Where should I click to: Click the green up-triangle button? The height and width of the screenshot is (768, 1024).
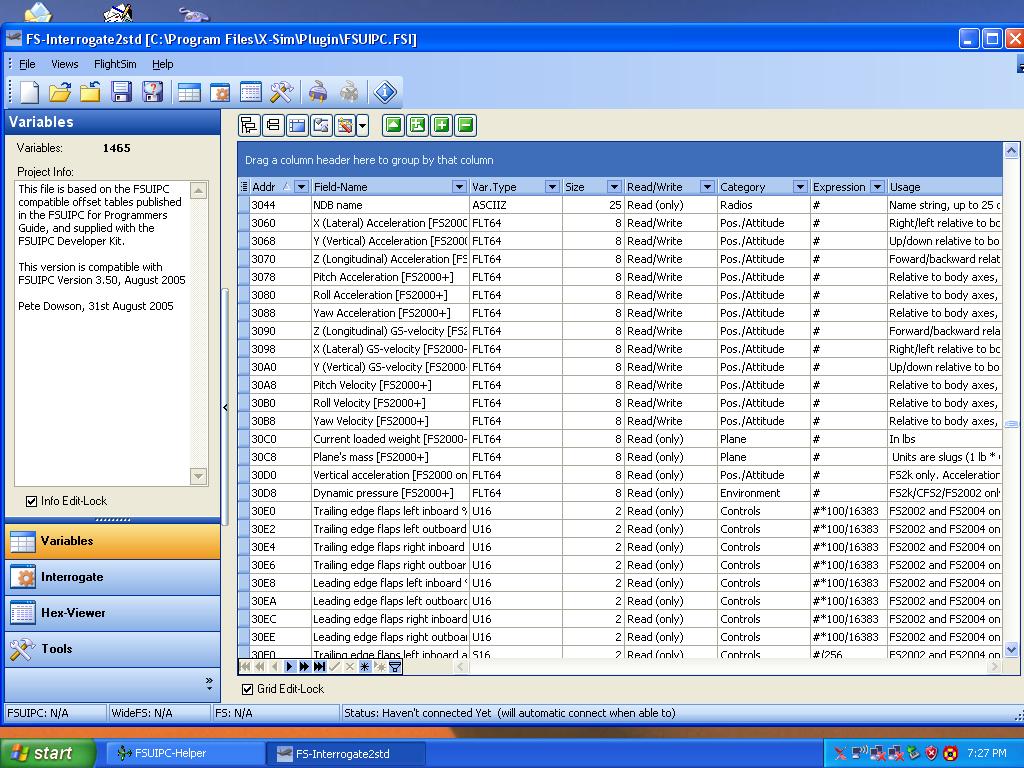(393, 125)
